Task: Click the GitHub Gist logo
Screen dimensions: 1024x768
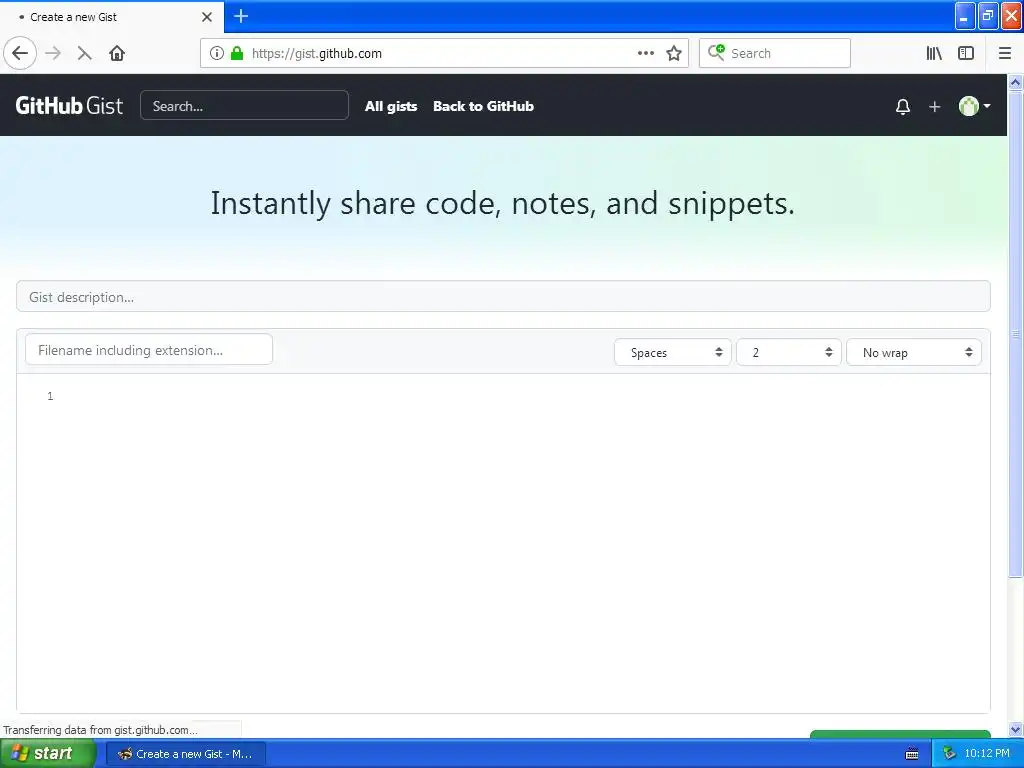Action: pyautogui.click(x=69, y=106)
